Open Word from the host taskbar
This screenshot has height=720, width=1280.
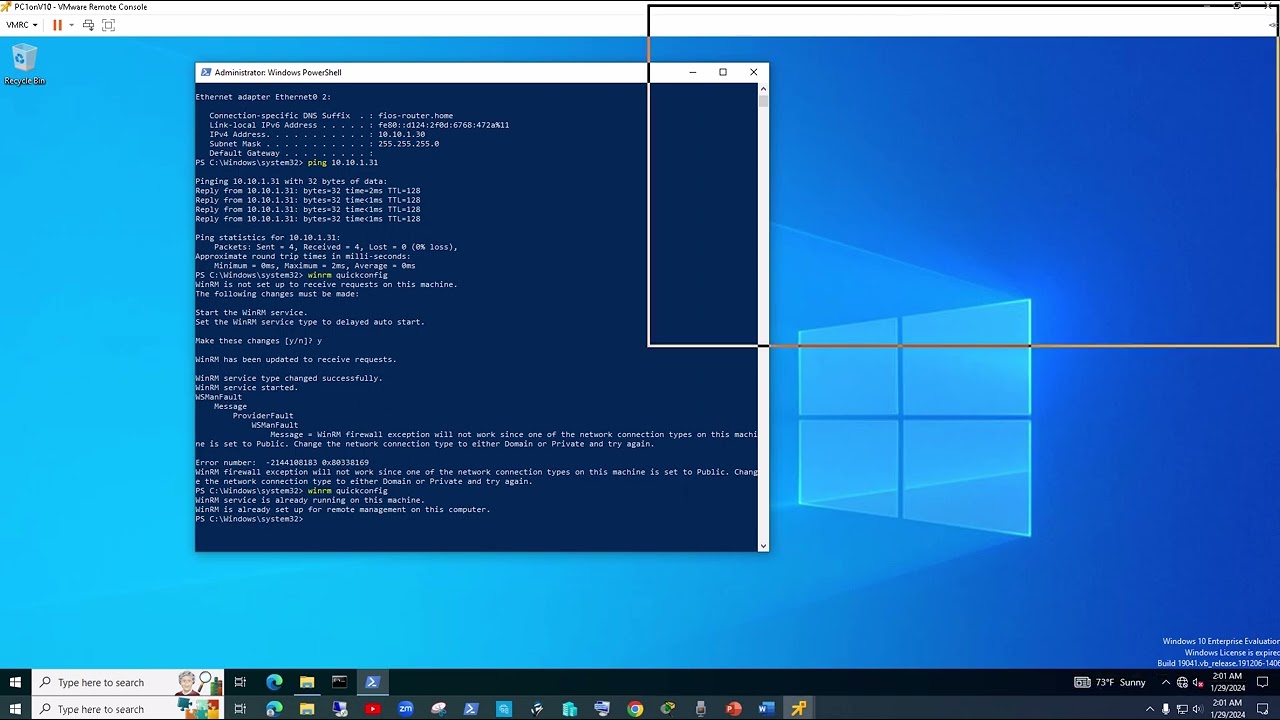coord(766,709)
